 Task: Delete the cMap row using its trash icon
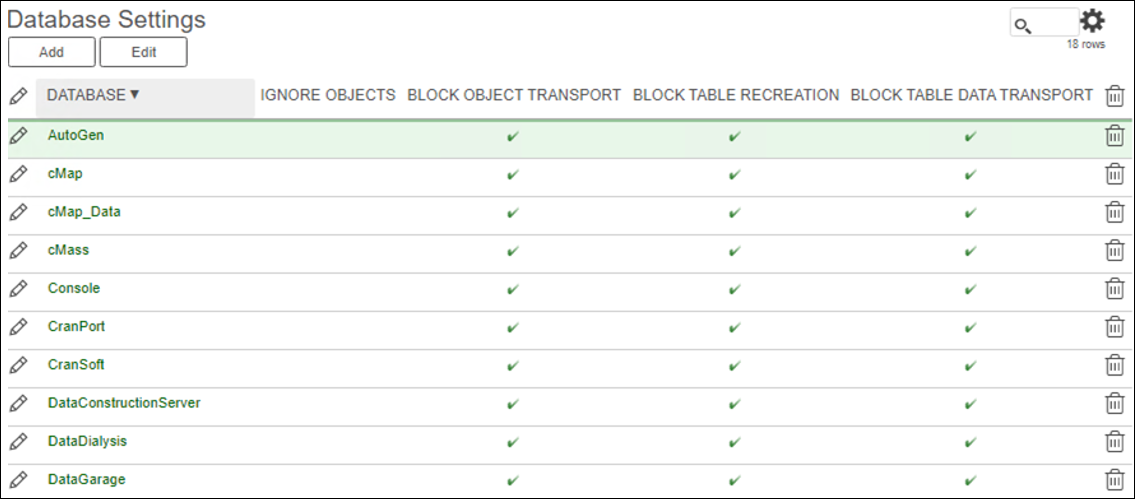(x=1115, y=174)
